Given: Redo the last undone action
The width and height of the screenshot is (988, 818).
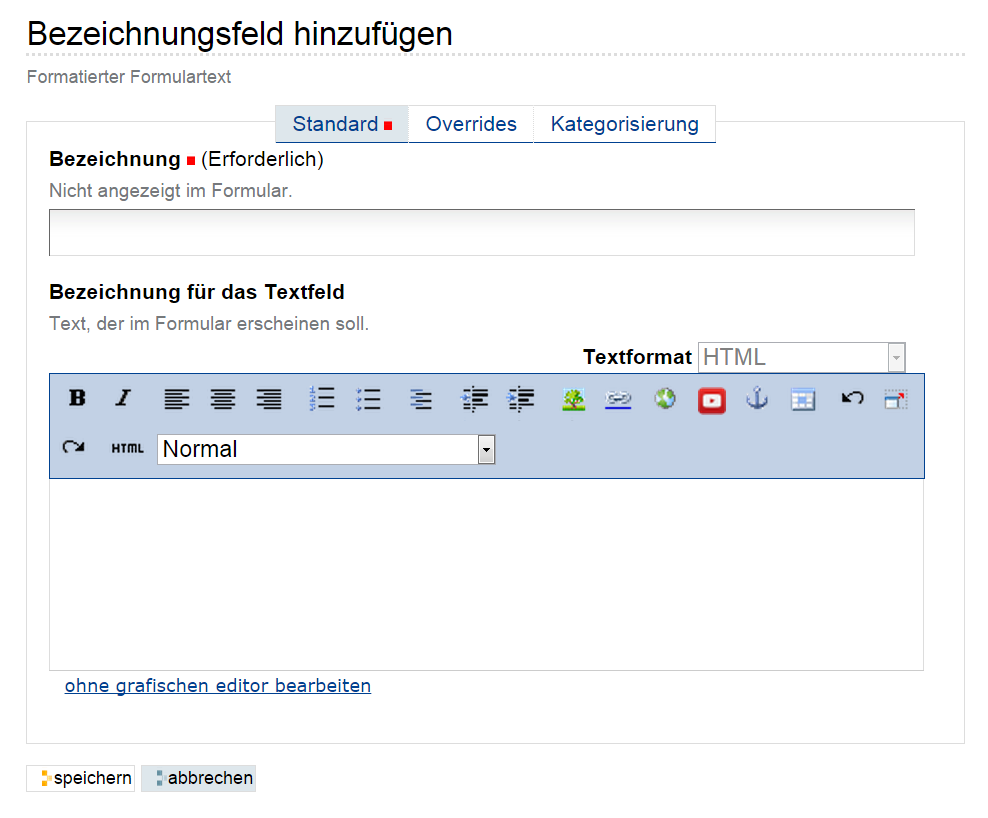Looking at the screenshot, I should pyautogui.click(x=74, y=447).
